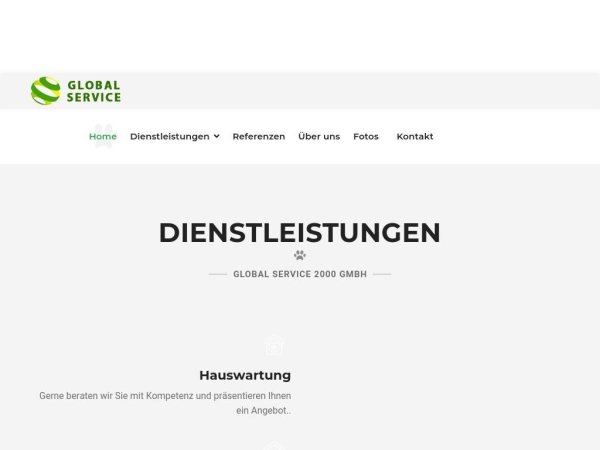
Task: Navigate to the Fotos page
Action: [366, 136]
